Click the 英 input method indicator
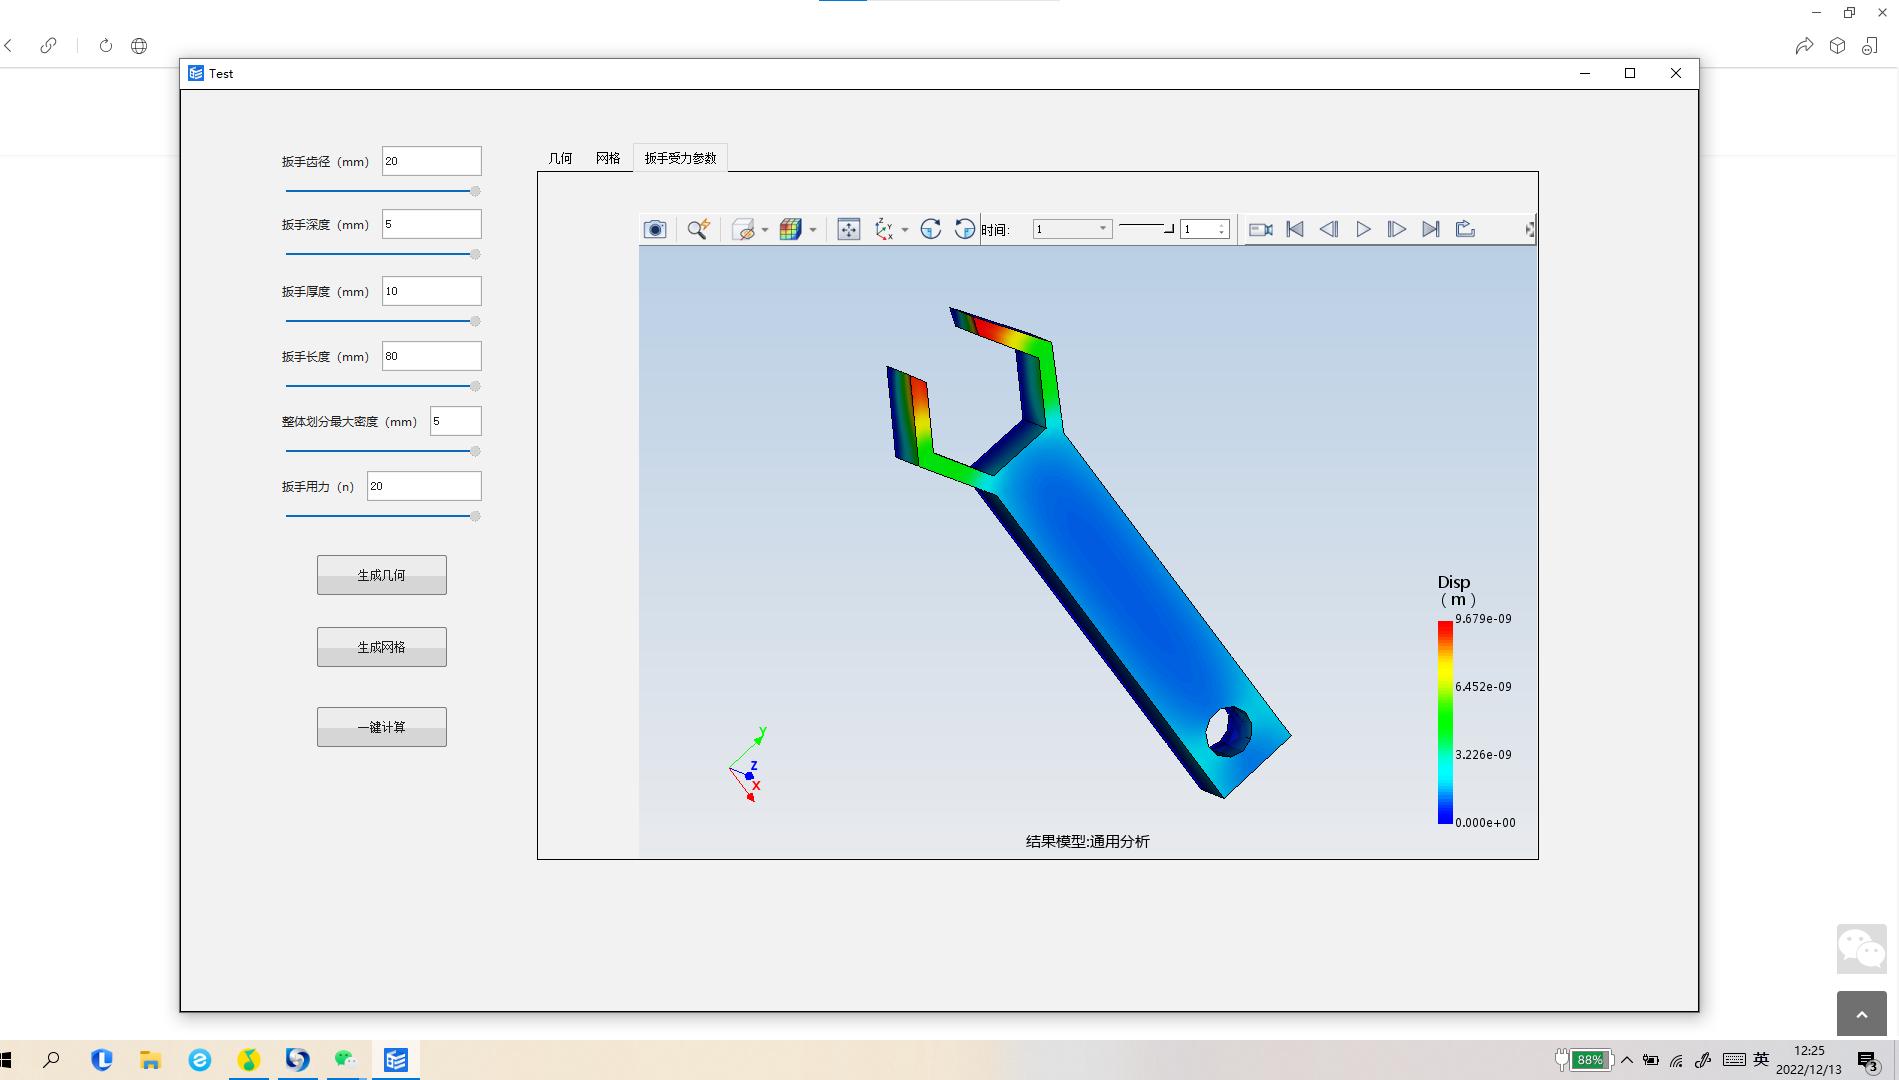Image resolution: width=1899 pixels, height=1080 pixels. point(1761,1060)
